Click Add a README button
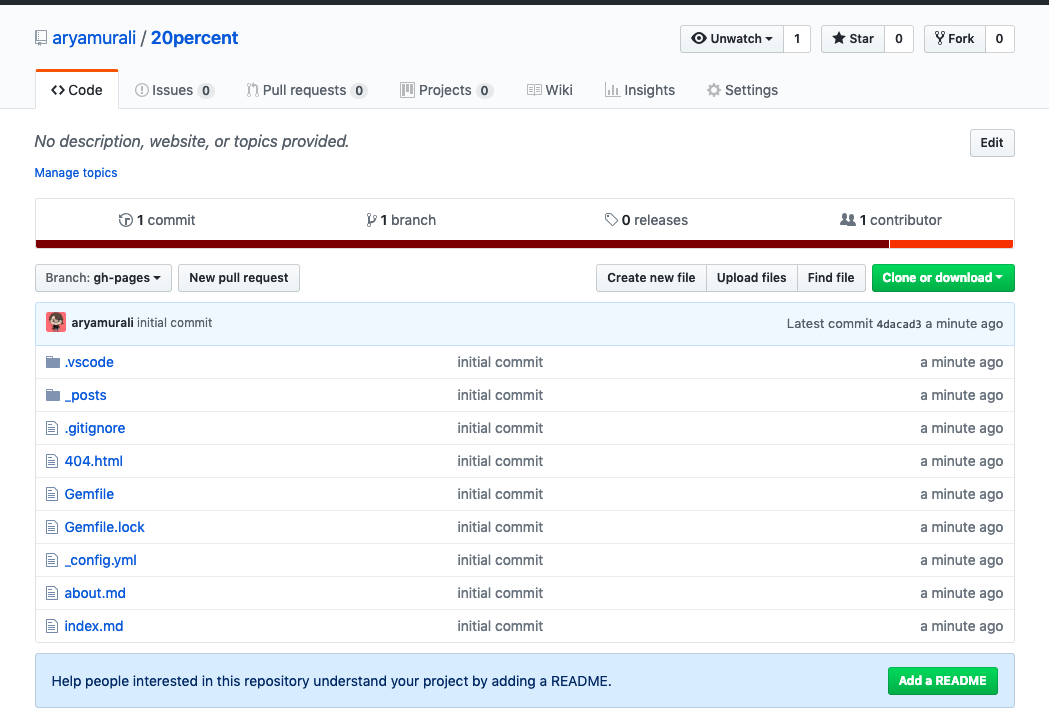The width and height of the screenshot is (1049, 723). (x=943, y=681)
